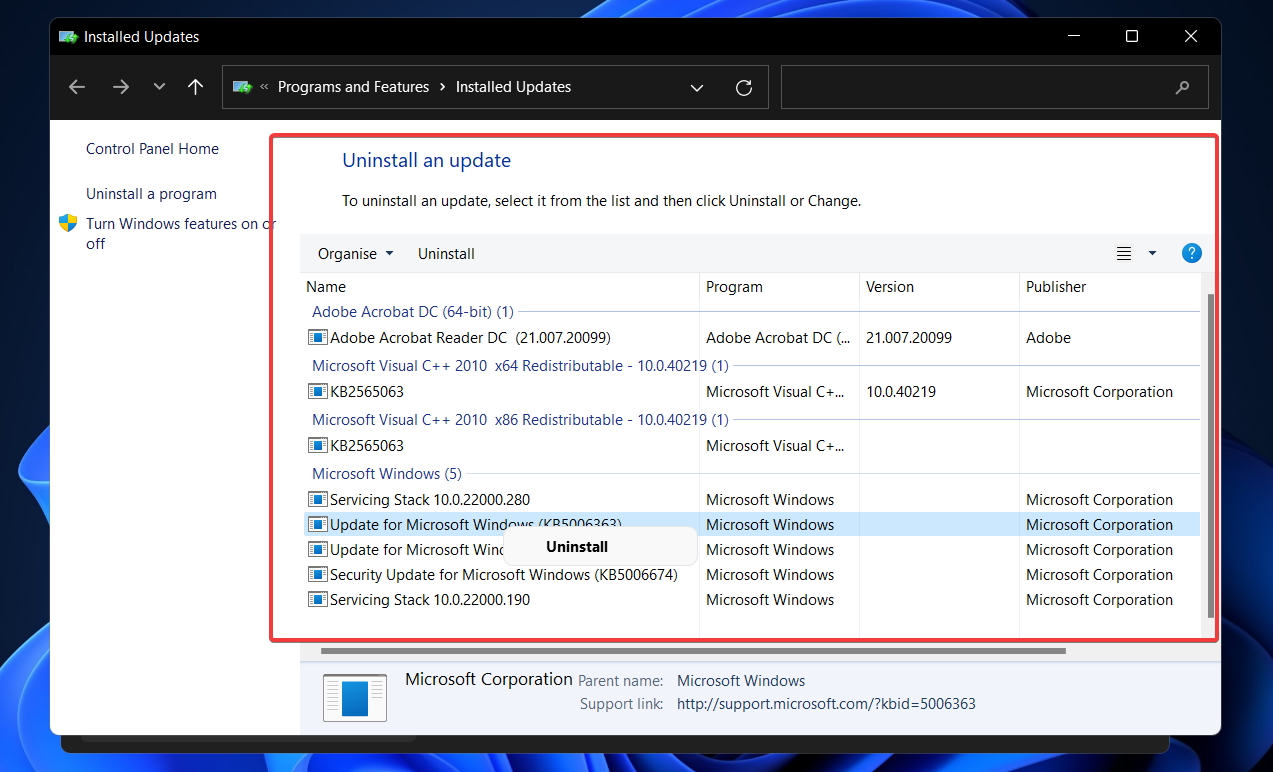Navigate to Programs and Features breadcrumb
1273x772 pixels.
[353, 87]
